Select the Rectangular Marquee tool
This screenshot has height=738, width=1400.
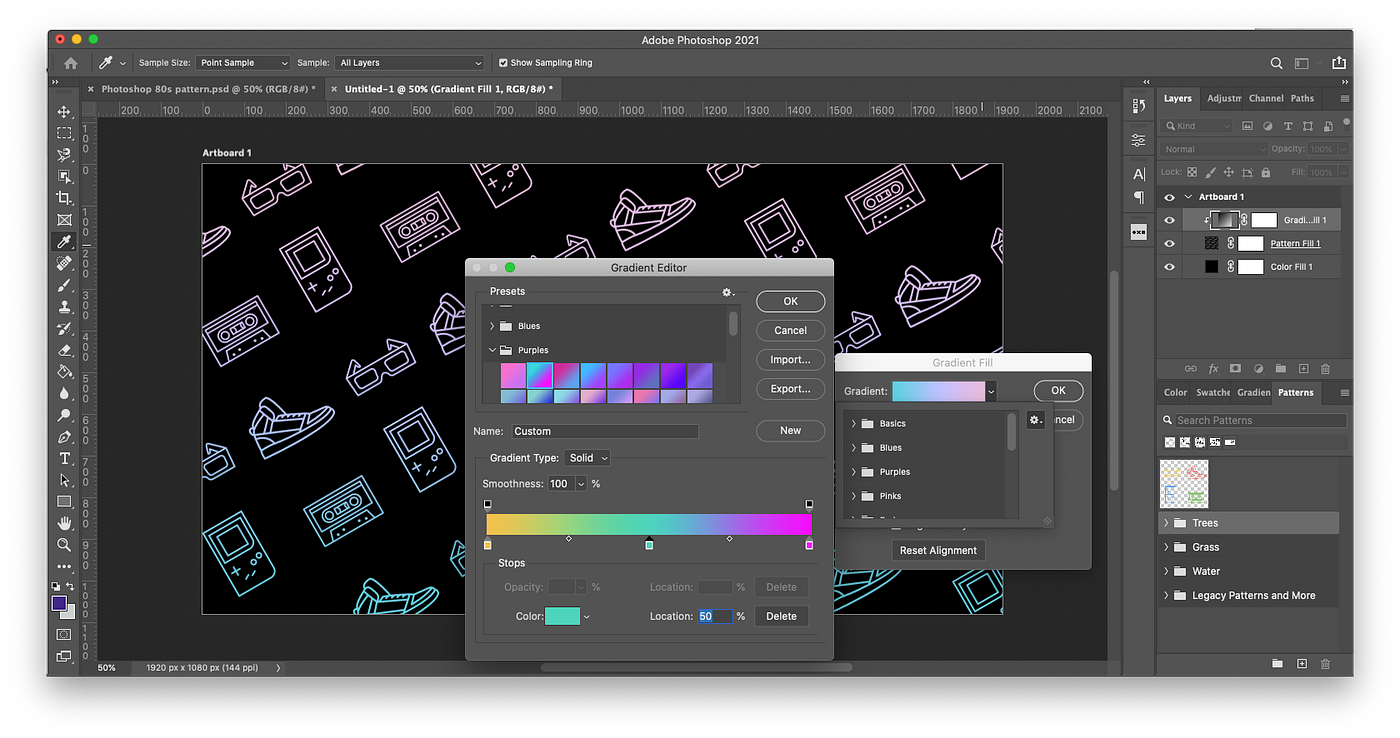tap(64, 133)
